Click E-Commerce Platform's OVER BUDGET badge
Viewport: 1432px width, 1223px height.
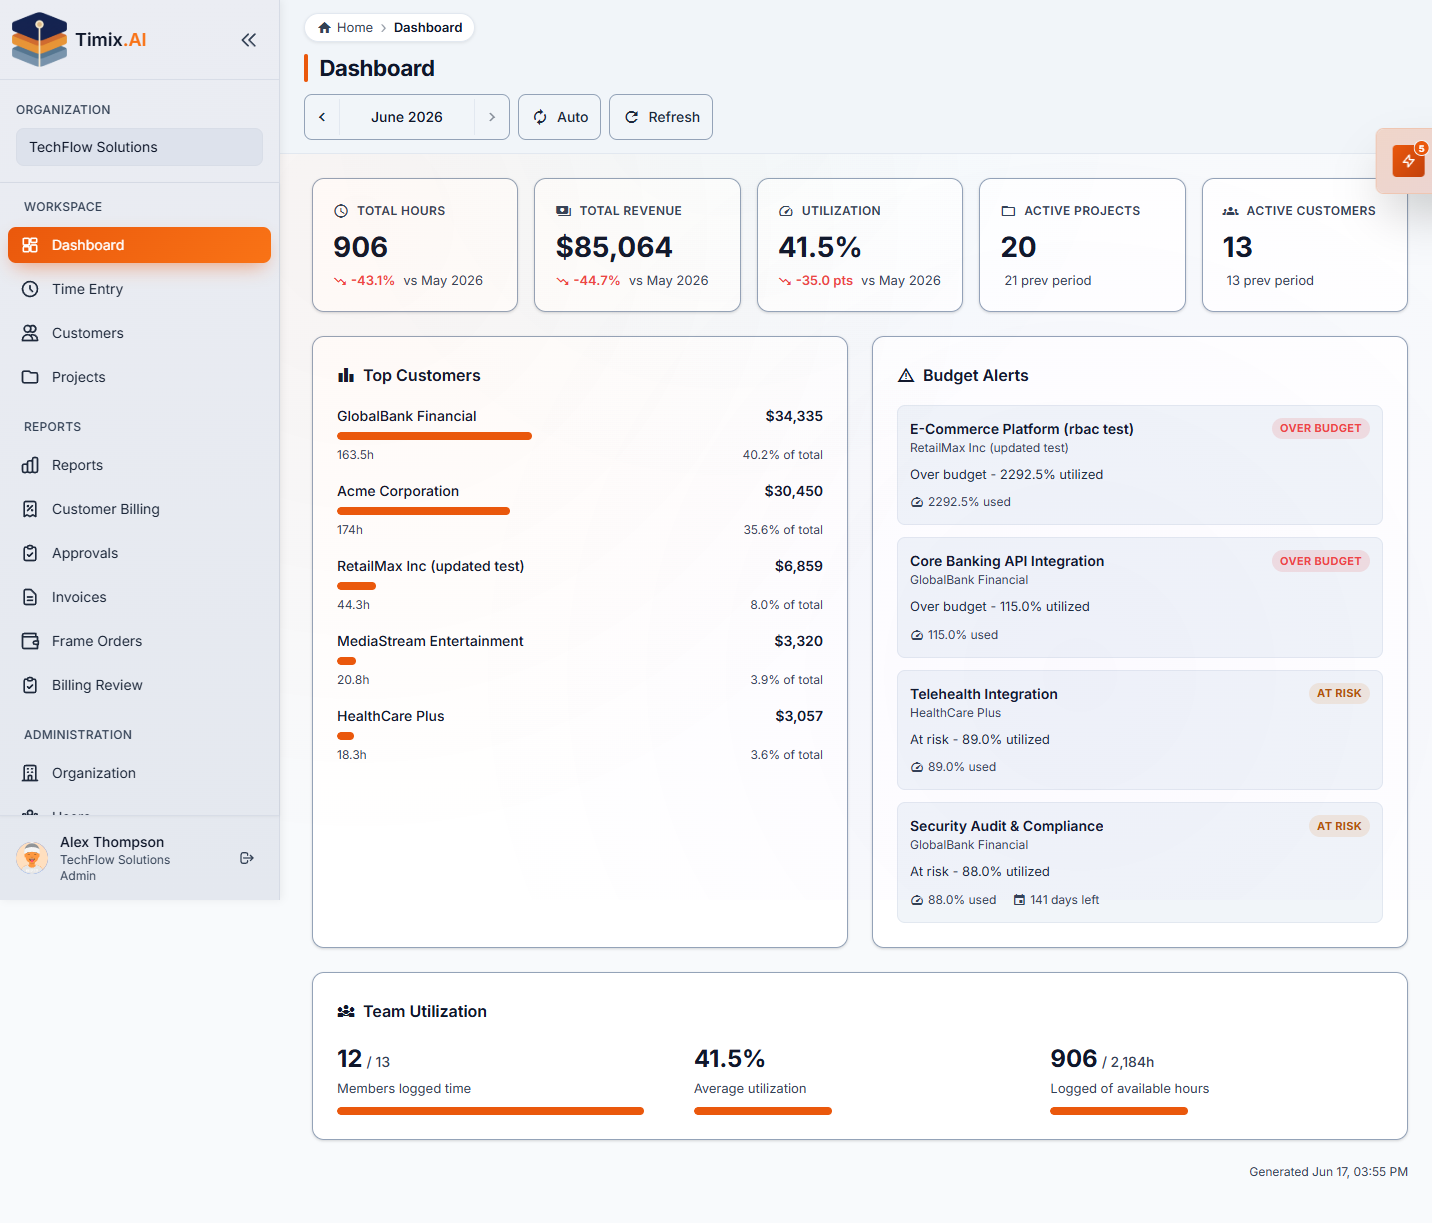pyautogui.click(x=1320, y=428)
